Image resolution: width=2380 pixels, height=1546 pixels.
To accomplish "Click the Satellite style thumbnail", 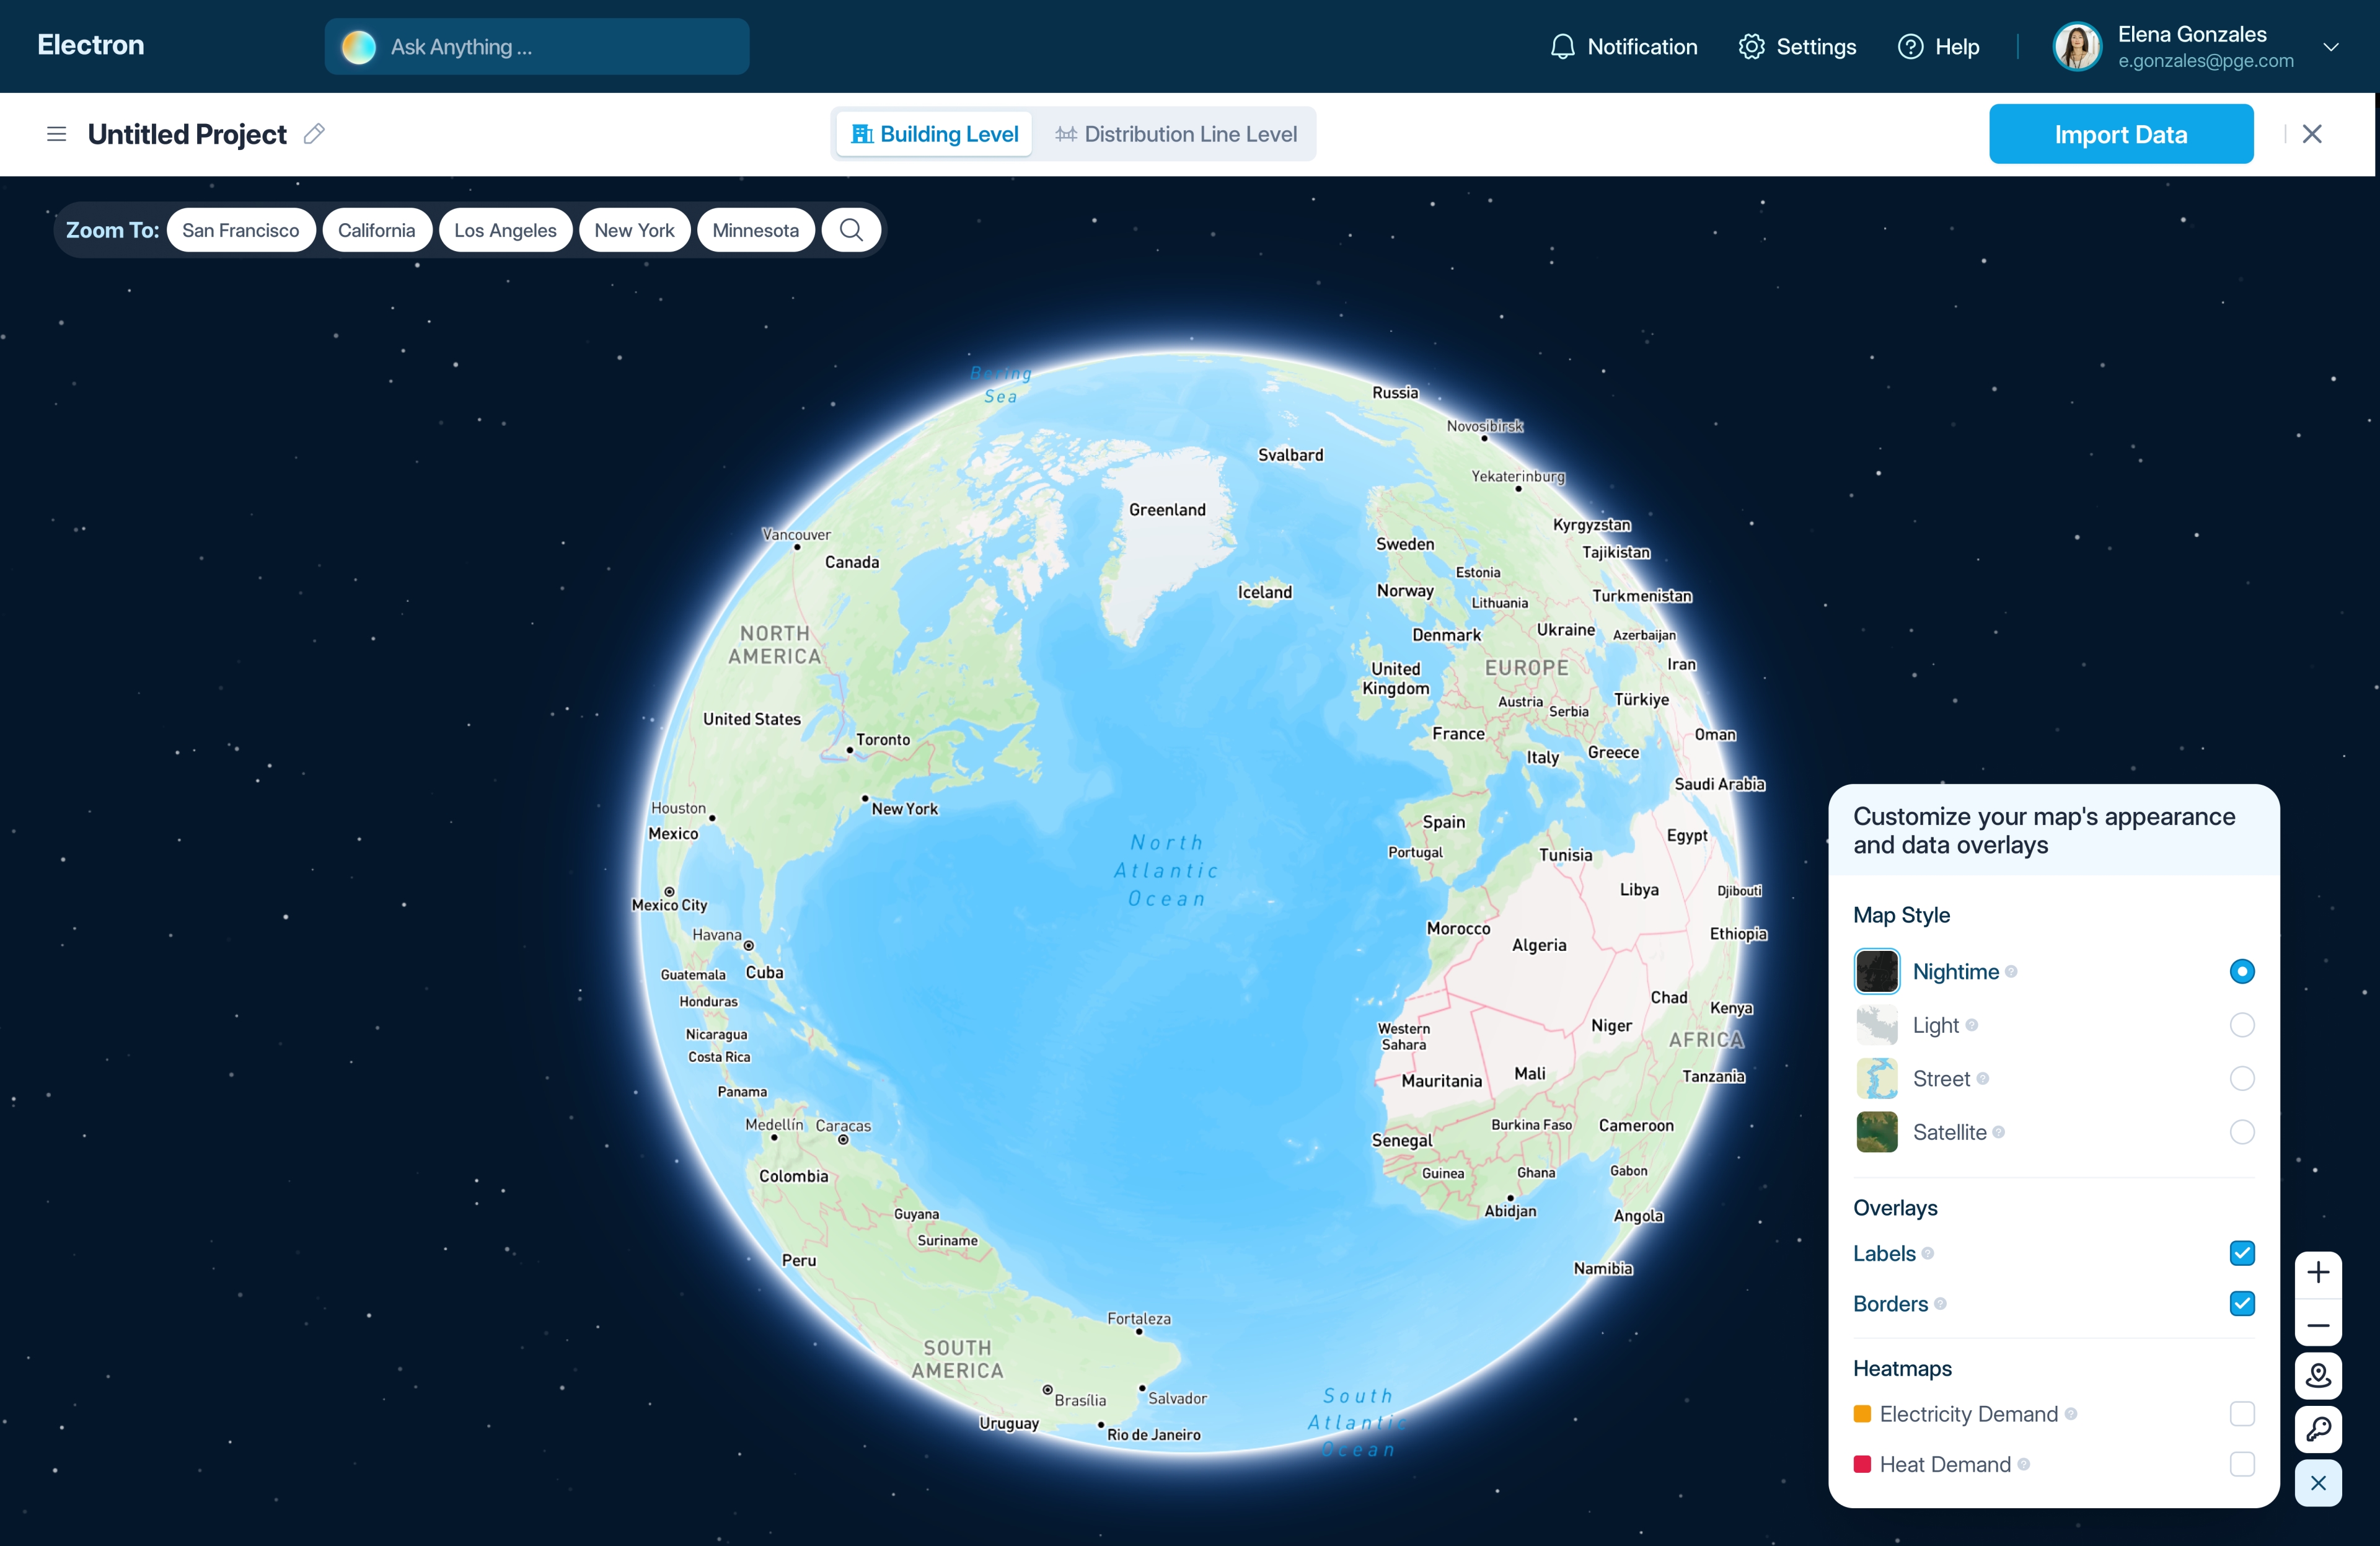I will click(1876, 1132).
